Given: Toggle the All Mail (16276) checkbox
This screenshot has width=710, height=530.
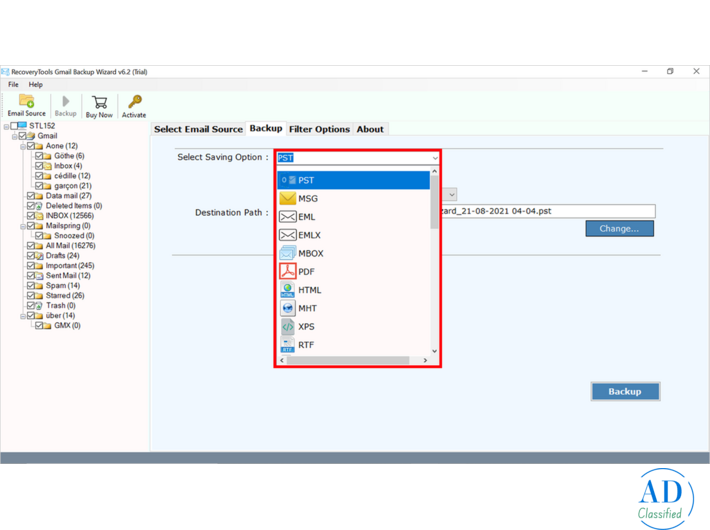Looking at the screenshot, I should pos(31,246).
